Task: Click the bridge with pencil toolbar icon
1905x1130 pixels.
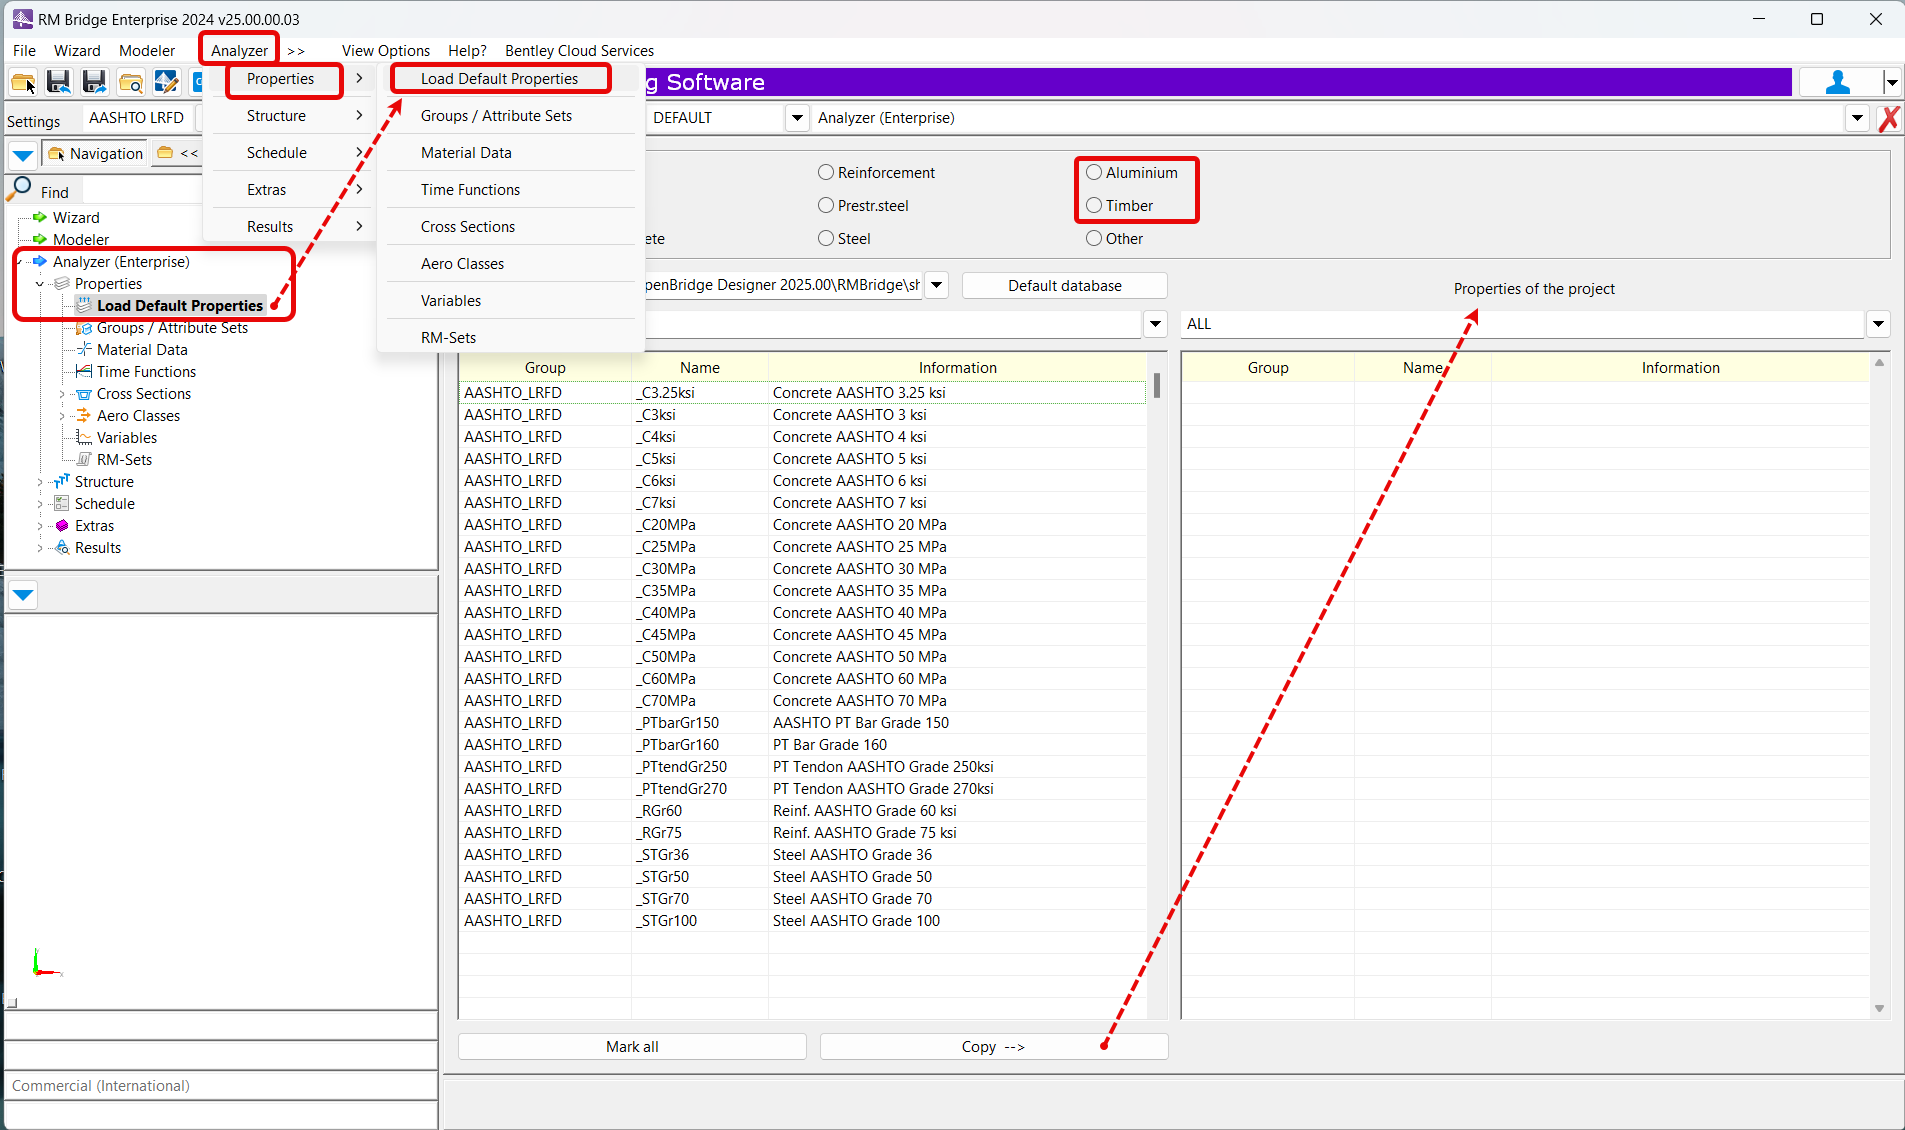Action: [166, 82]
